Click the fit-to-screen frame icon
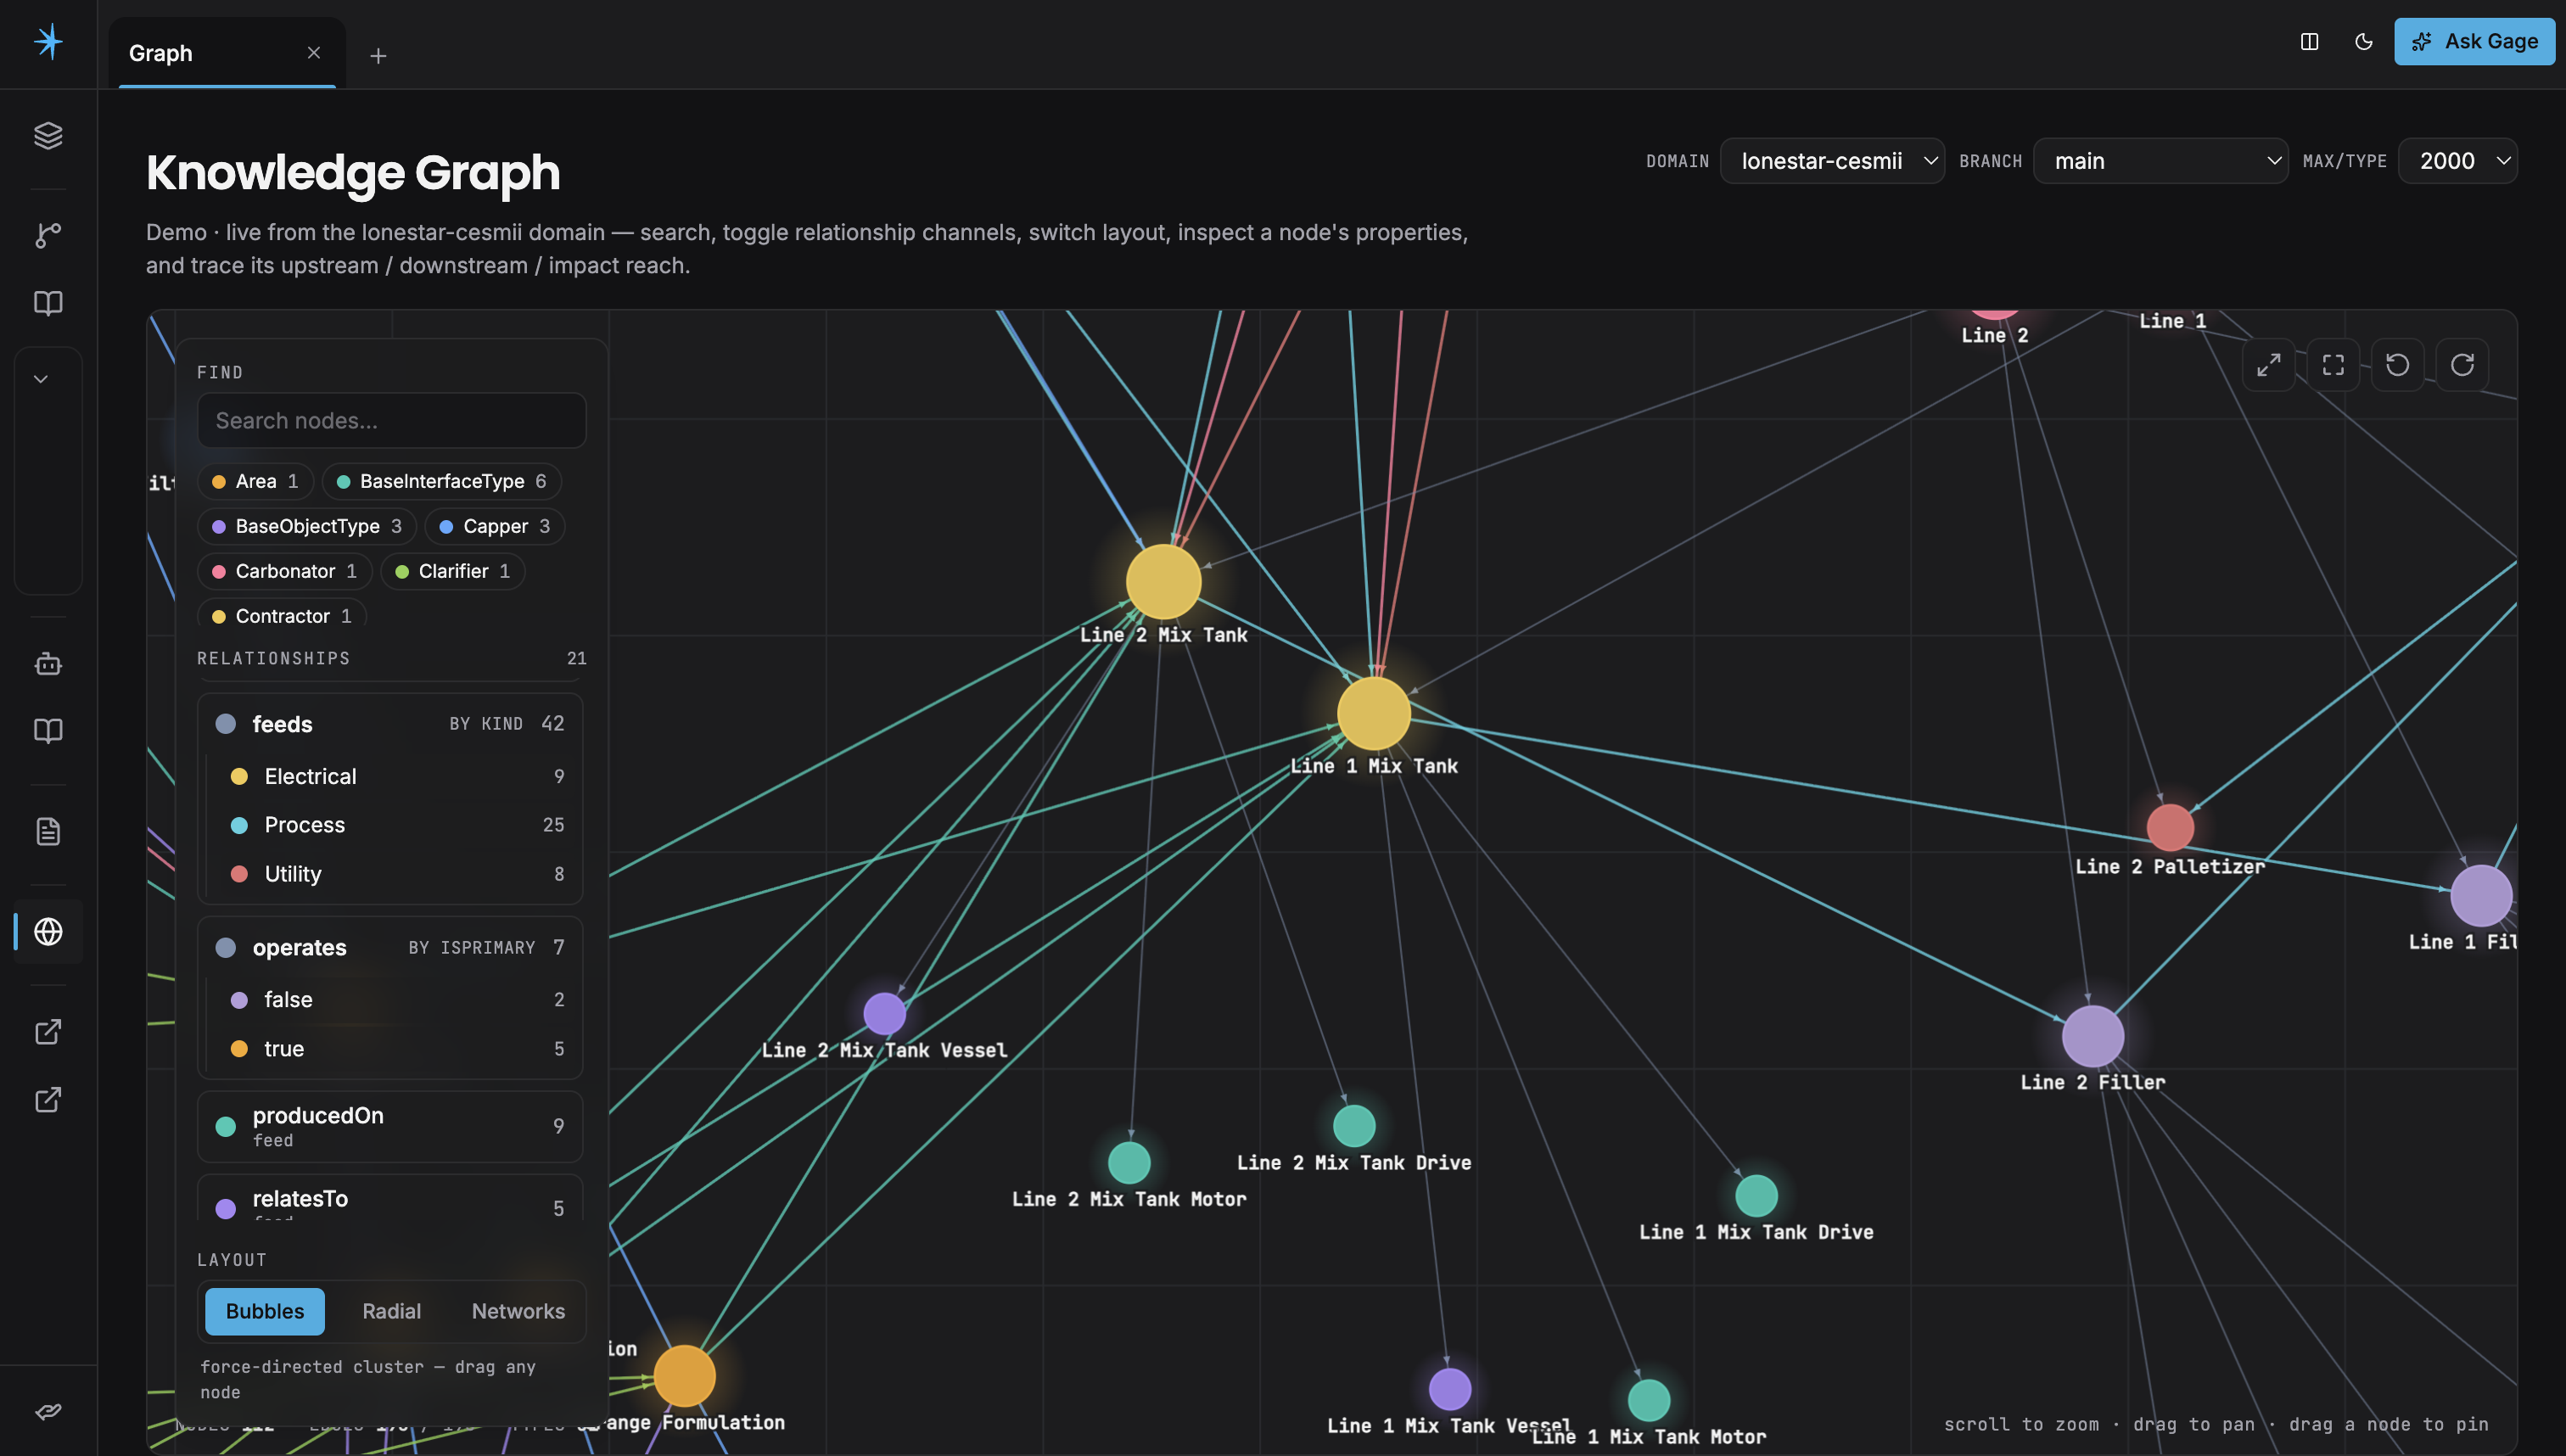This screenshot has width=2566, height=1456. (2333, 365)
